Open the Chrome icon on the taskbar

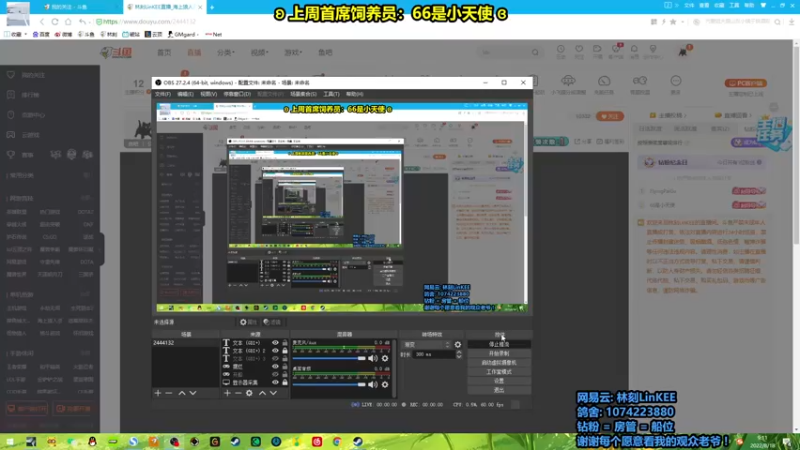click(x=337, y=441)
